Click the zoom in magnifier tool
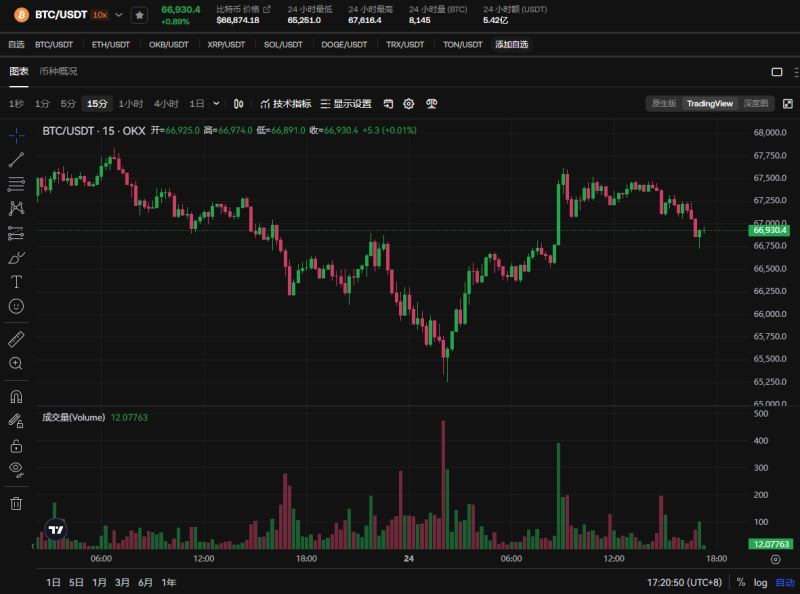The image size is (800, 594). [16, 363]
